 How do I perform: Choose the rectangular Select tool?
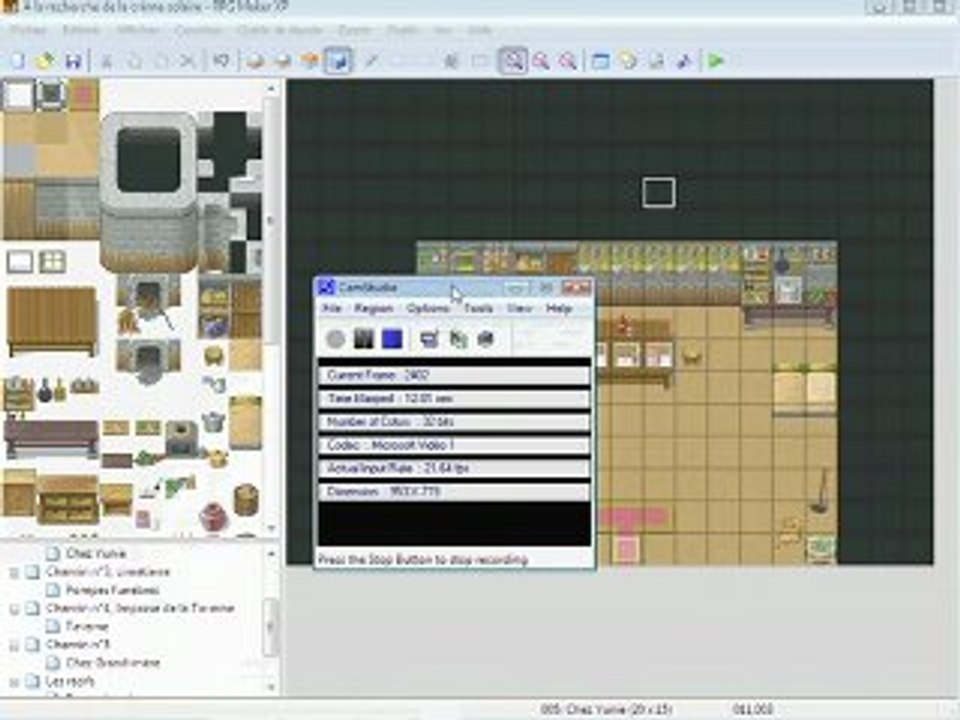(479, 61)
